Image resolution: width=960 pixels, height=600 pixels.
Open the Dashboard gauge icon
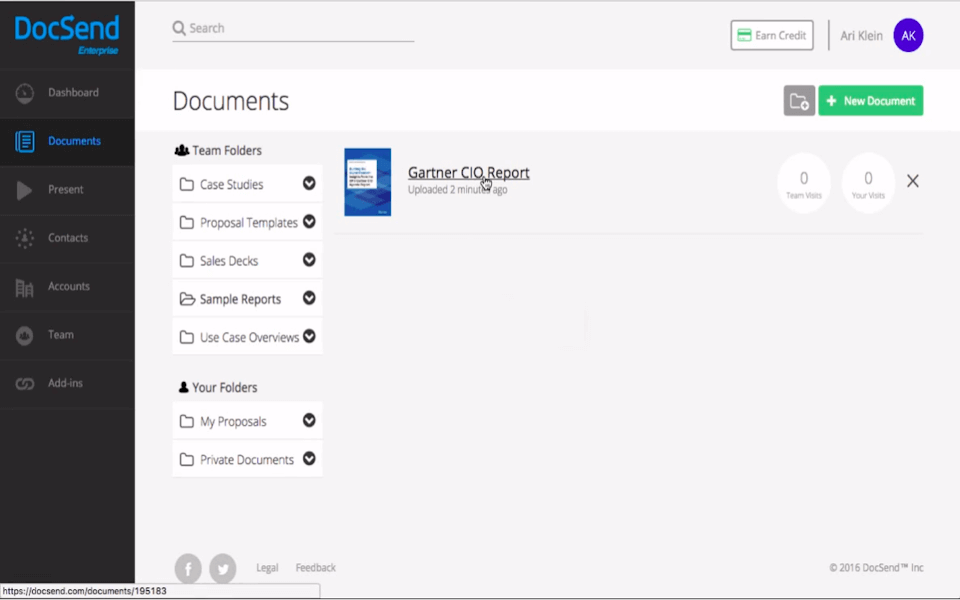click(x=24, y=93)
